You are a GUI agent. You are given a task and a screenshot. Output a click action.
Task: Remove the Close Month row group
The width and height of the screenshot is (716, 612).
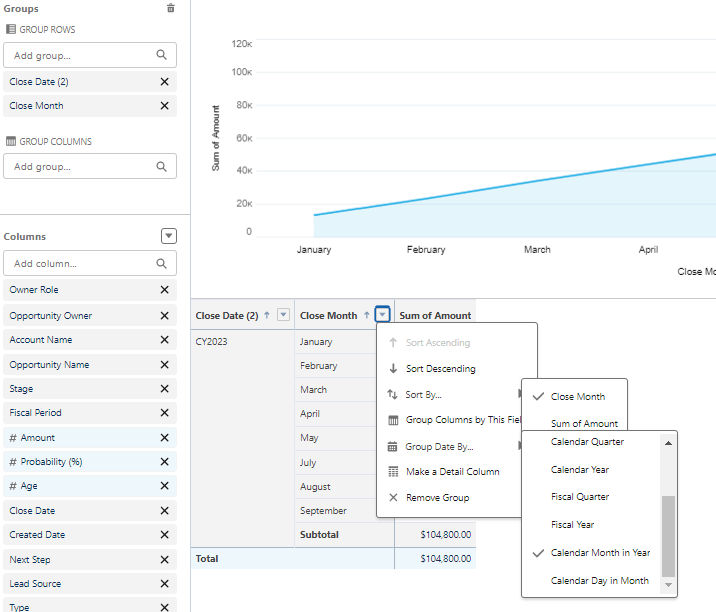[164, 106]
